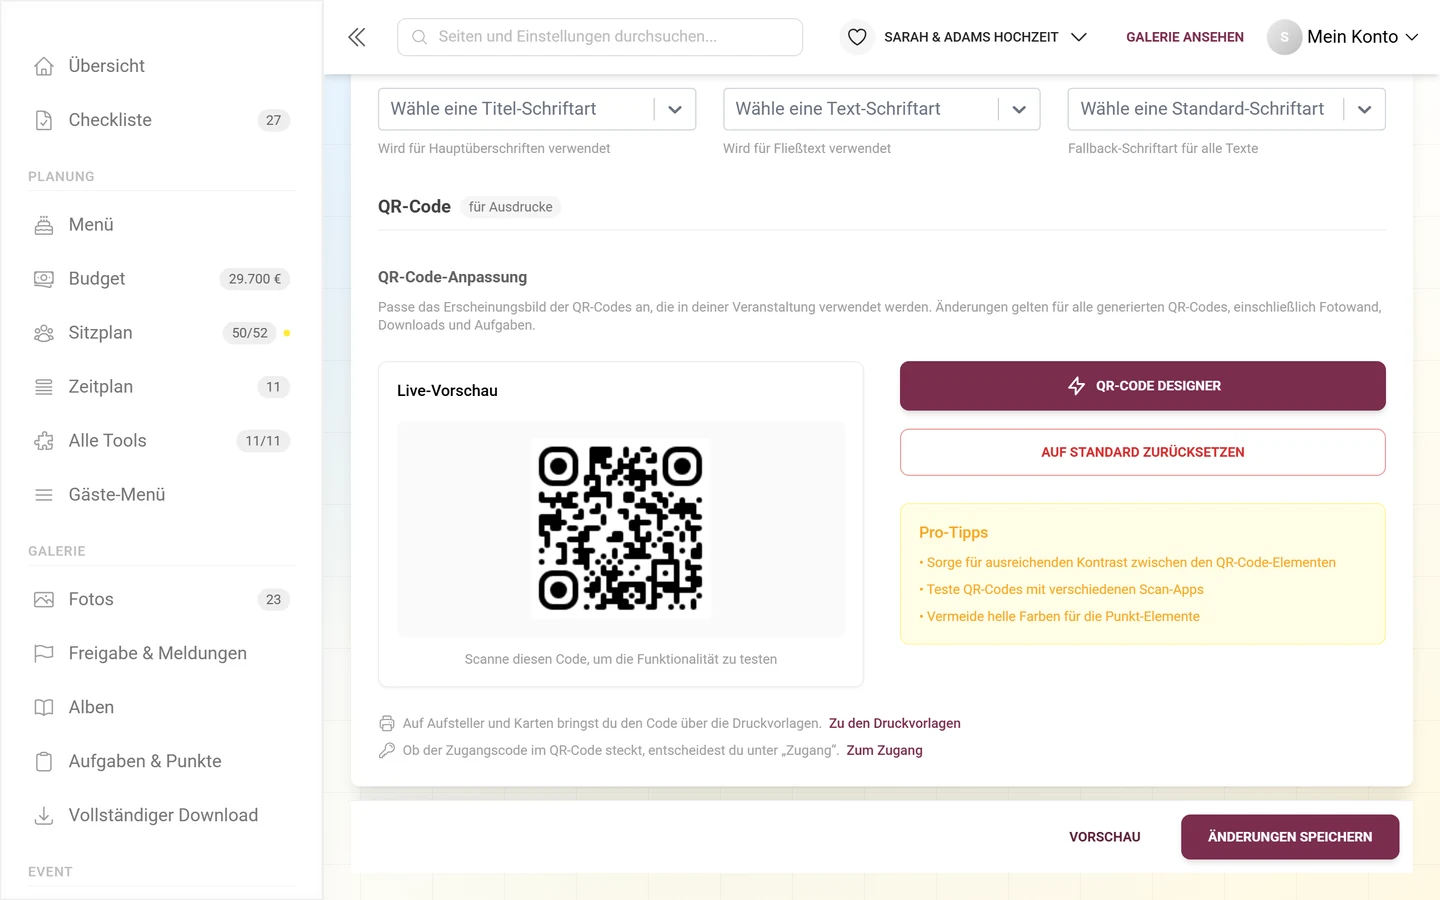
Task: Click the Alle Tools 11/11 badge
Action: click(263, 441)
